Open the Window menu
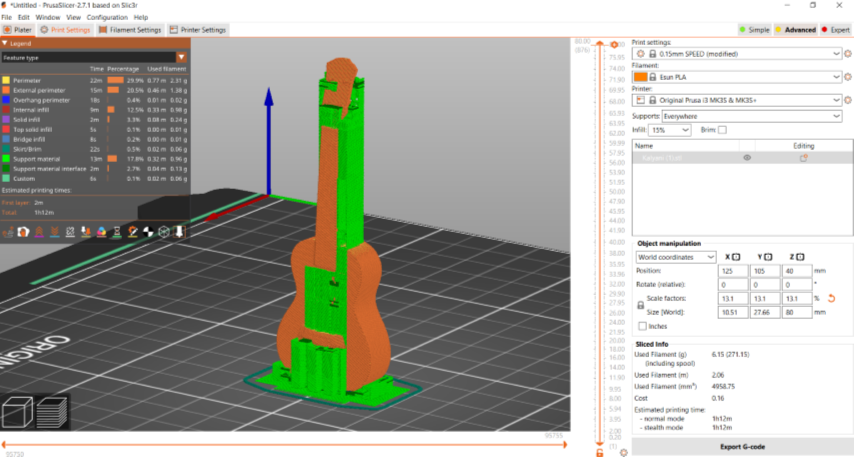Image resolution: width=854 pixels, height=457 pixels. tap(48, 17)
